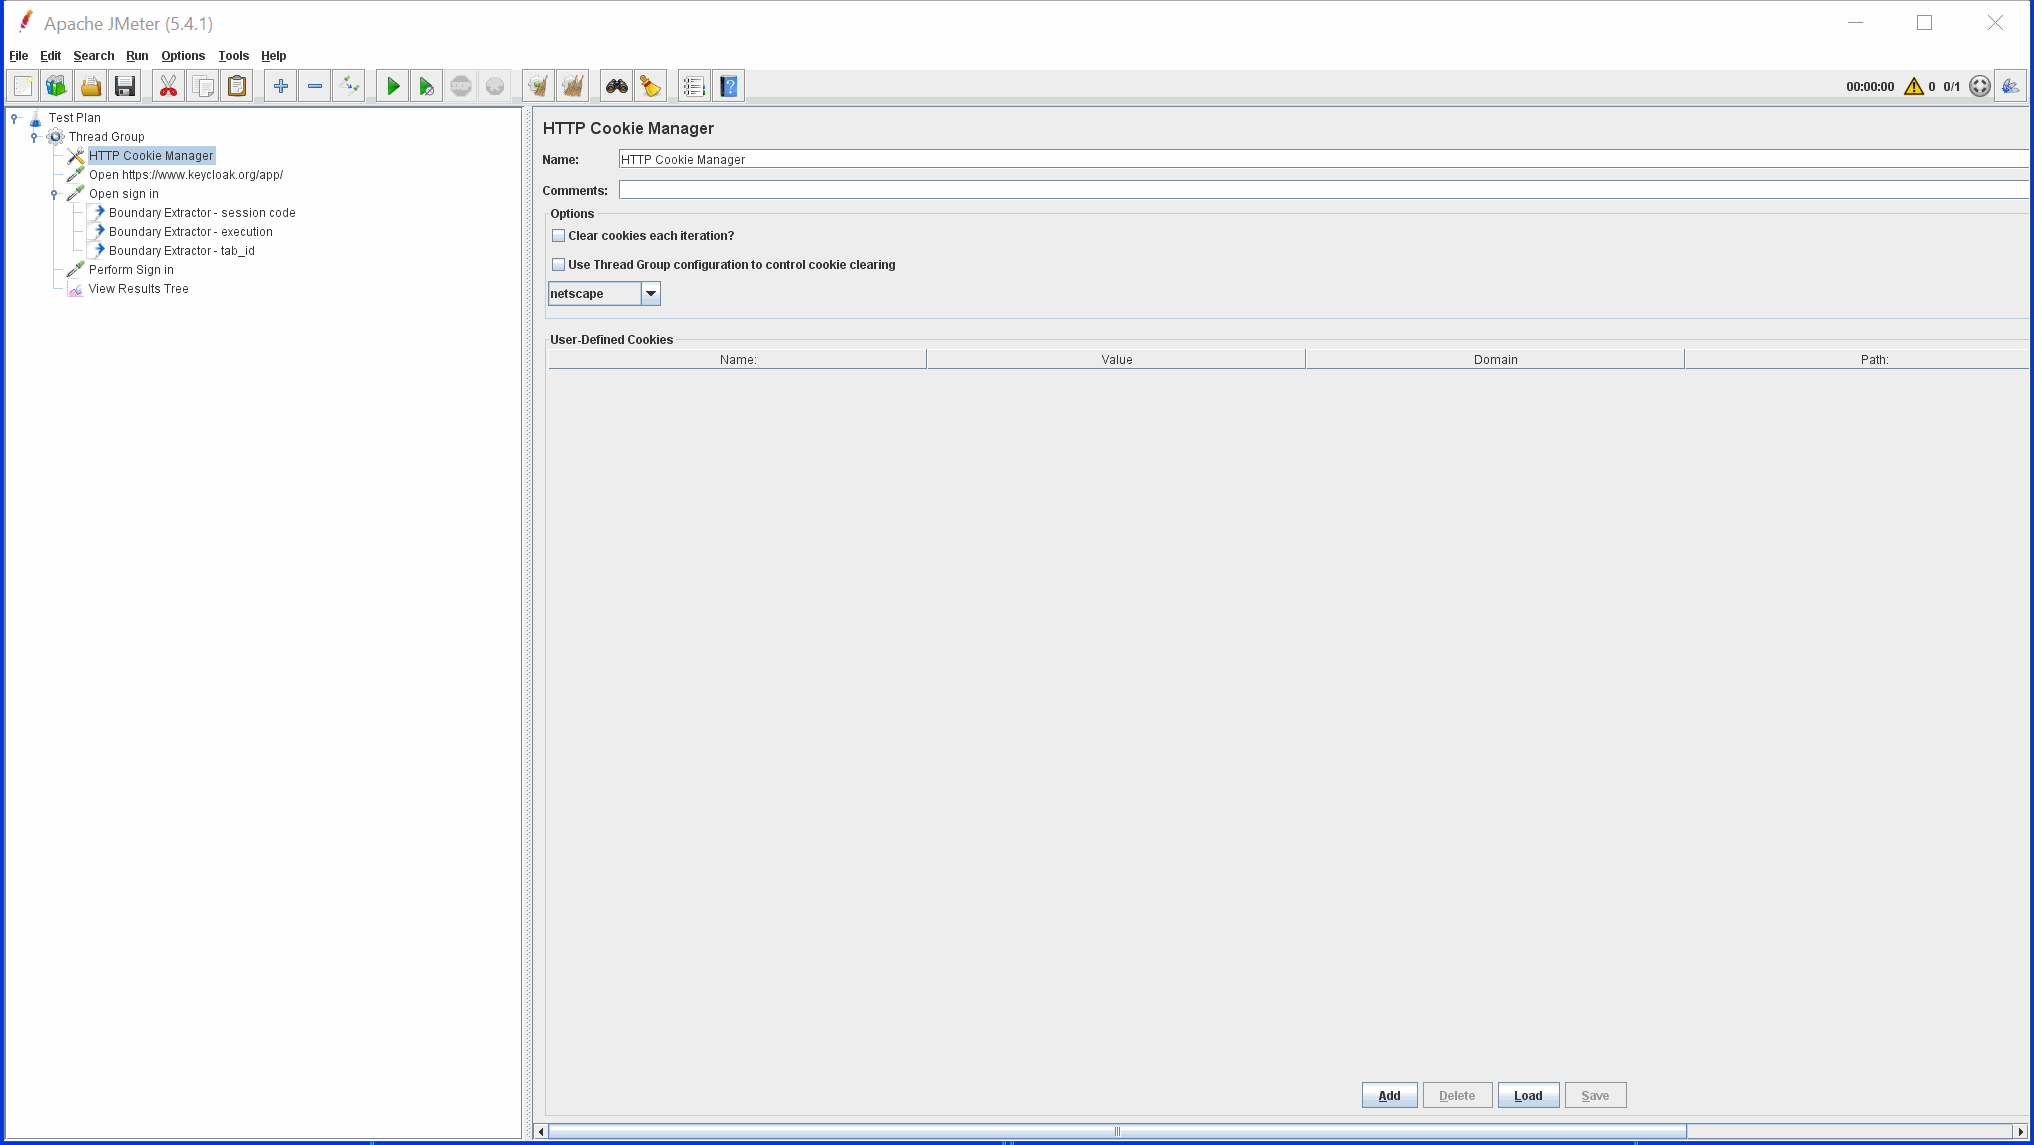Open the Options menu
2034x1145 pixels.
coord(183,56)
